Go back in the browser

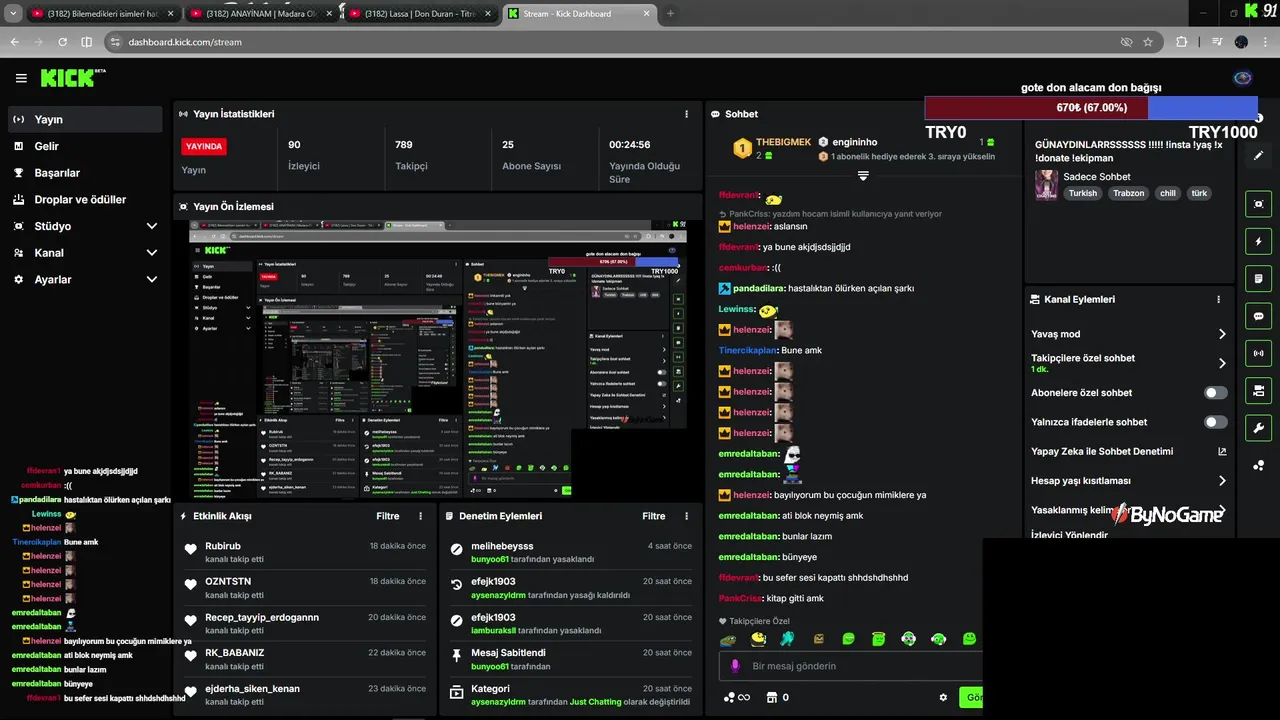[x=15, y=42]
